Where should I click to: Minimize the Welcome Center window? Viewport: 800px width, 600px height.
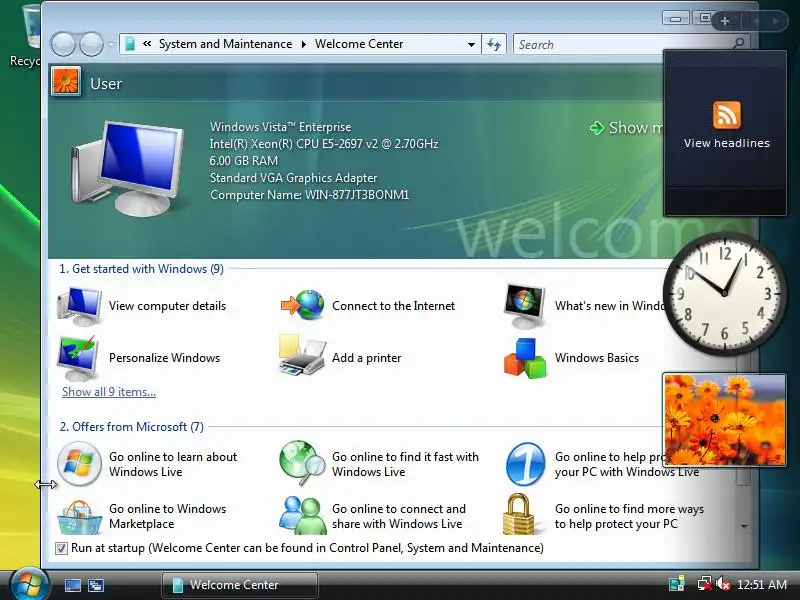676,19
